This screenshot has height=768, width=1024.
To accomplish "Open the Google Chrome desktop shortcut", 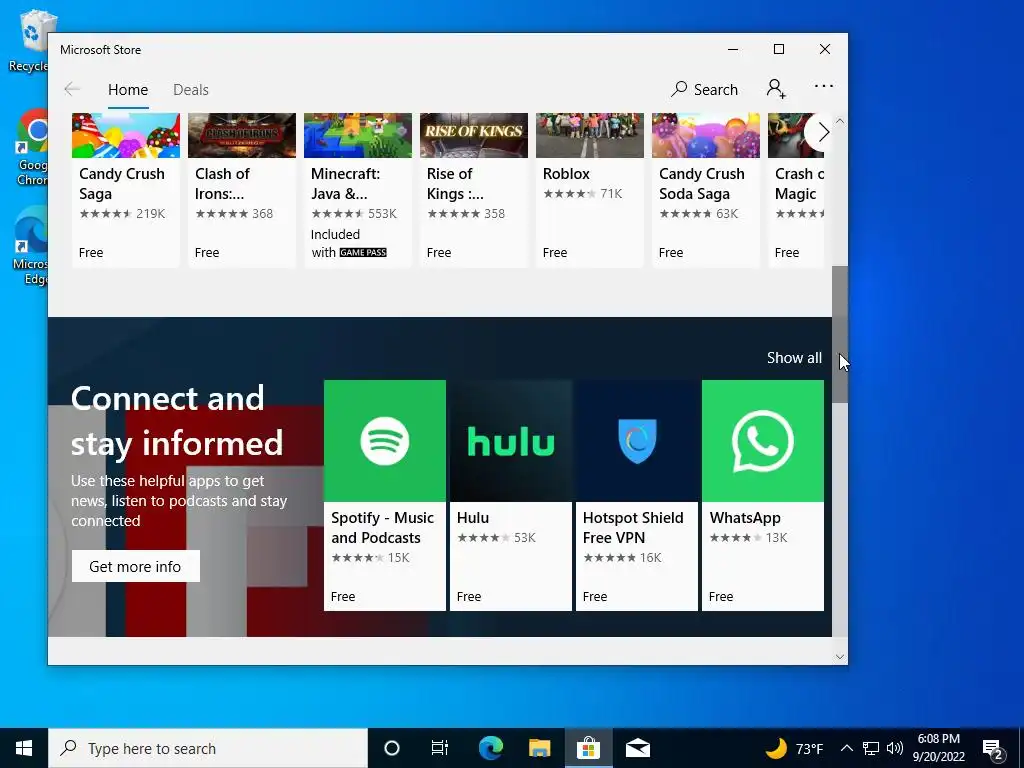I will point(31,146).
